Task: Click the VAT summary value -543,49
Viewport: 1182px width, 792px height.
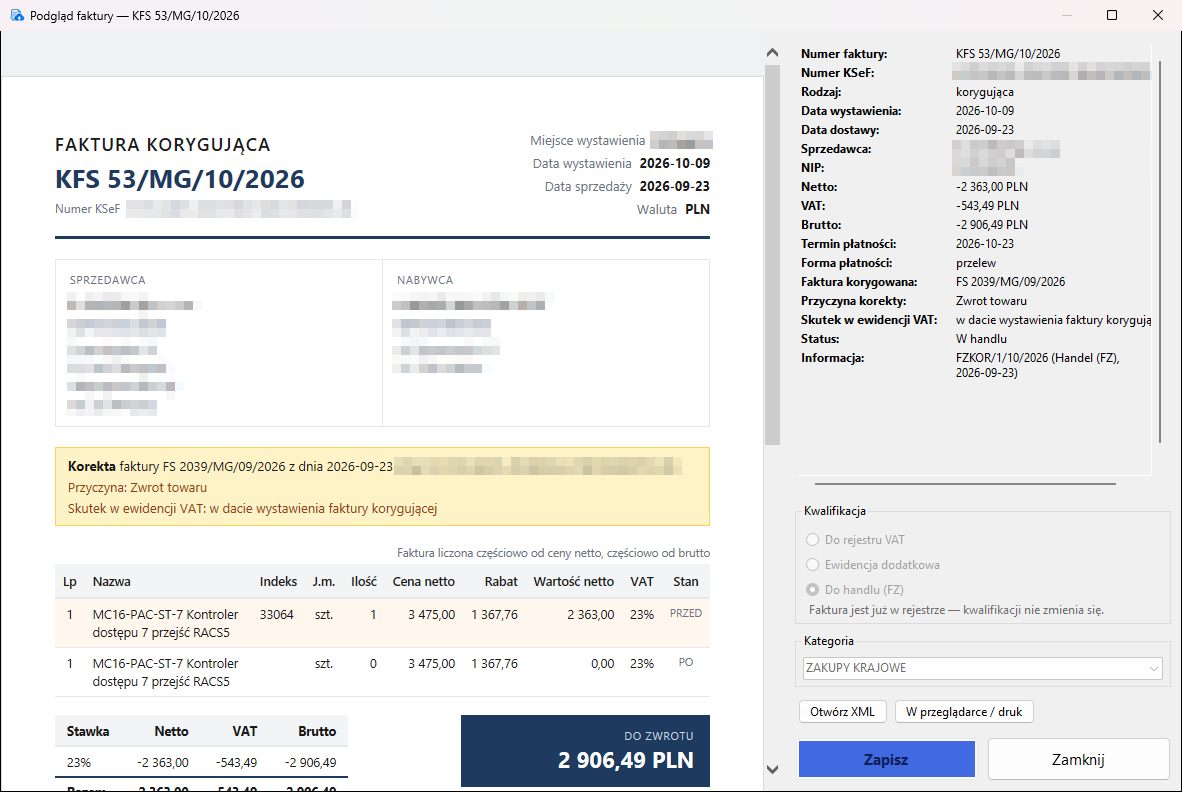Action: (236, 763)
